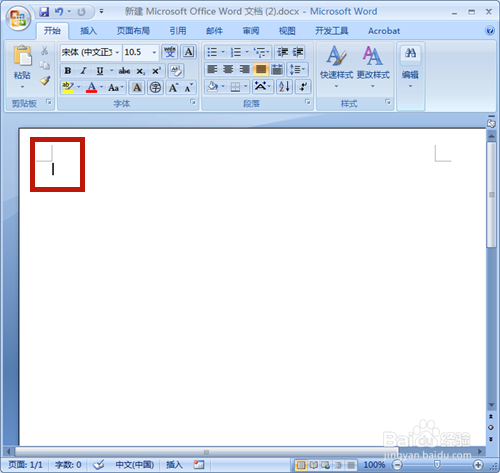This screenshot has width=500, height=473.
Task: Apply yellow text highlight color
Action: click(68, 87)
